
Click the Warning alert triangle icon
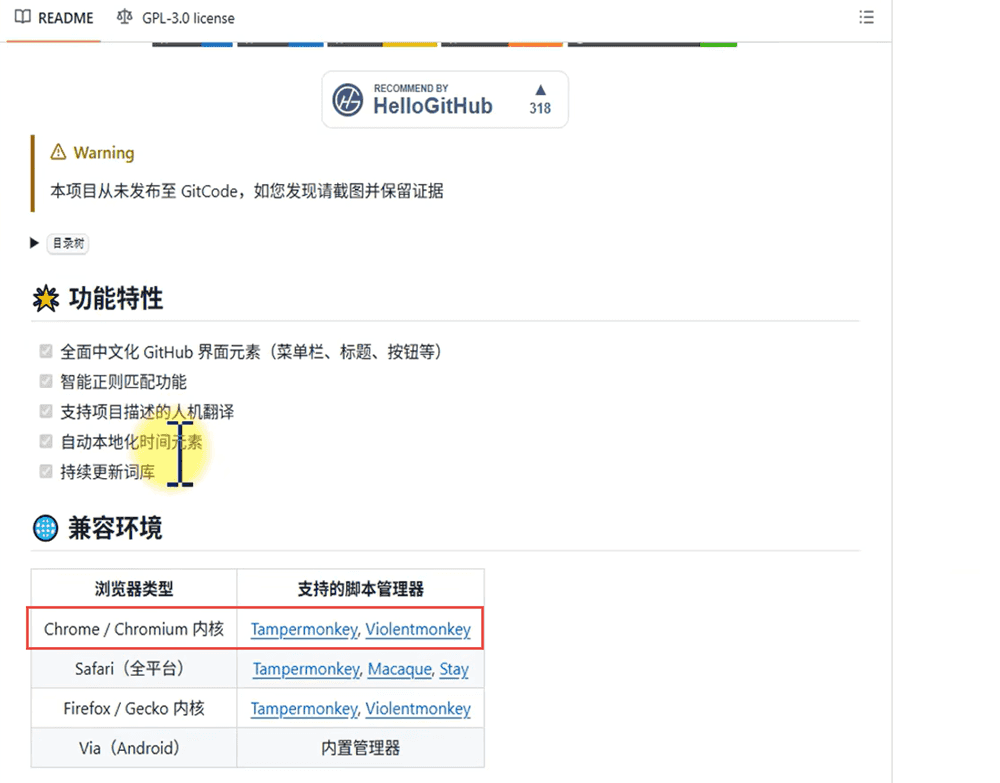[x=58, y=153]
